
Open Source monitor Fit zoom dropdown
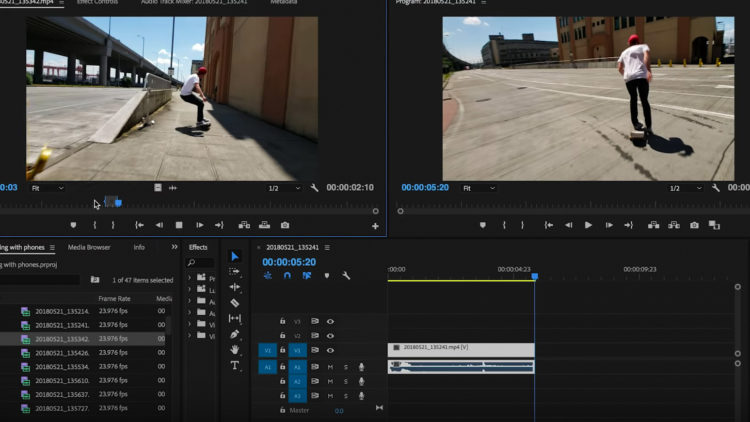point(47,188)
